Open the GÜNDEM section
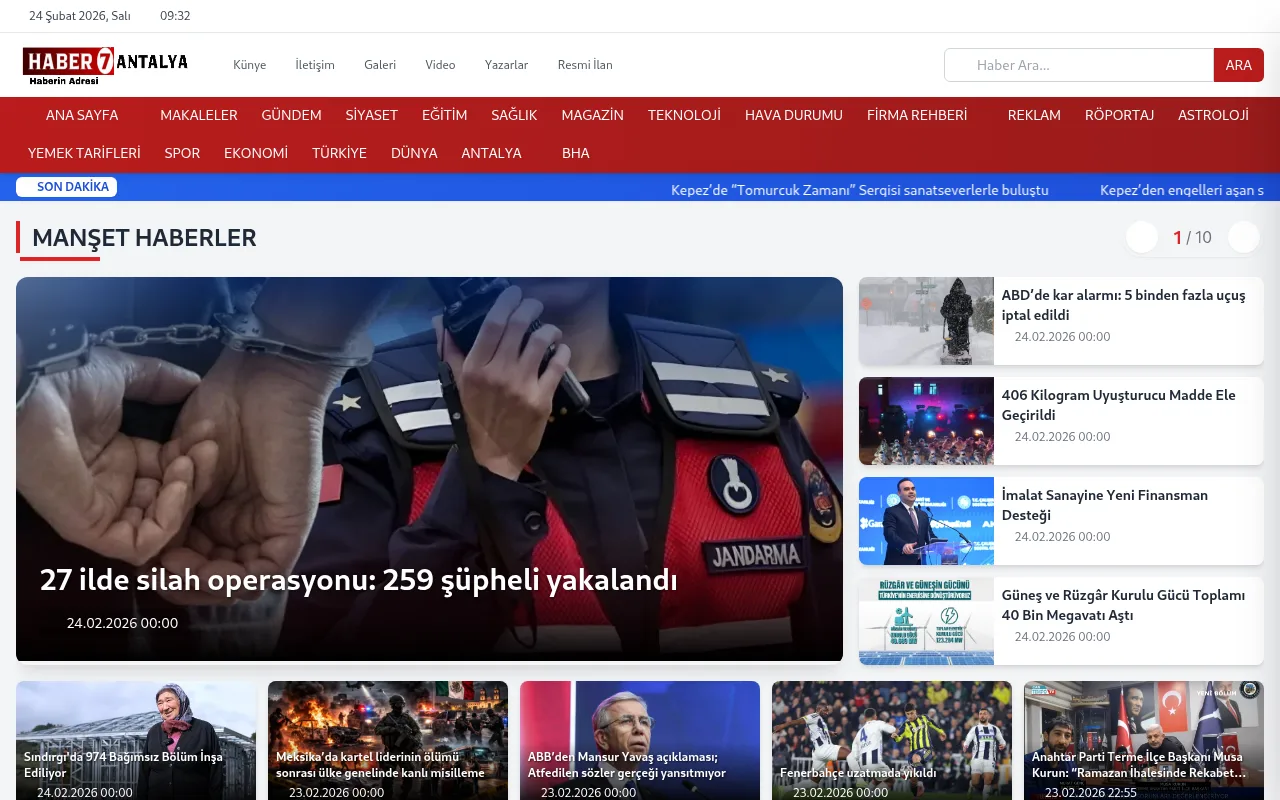The image size is (1280, 800). pyautogui.click(x=291, y=115)
